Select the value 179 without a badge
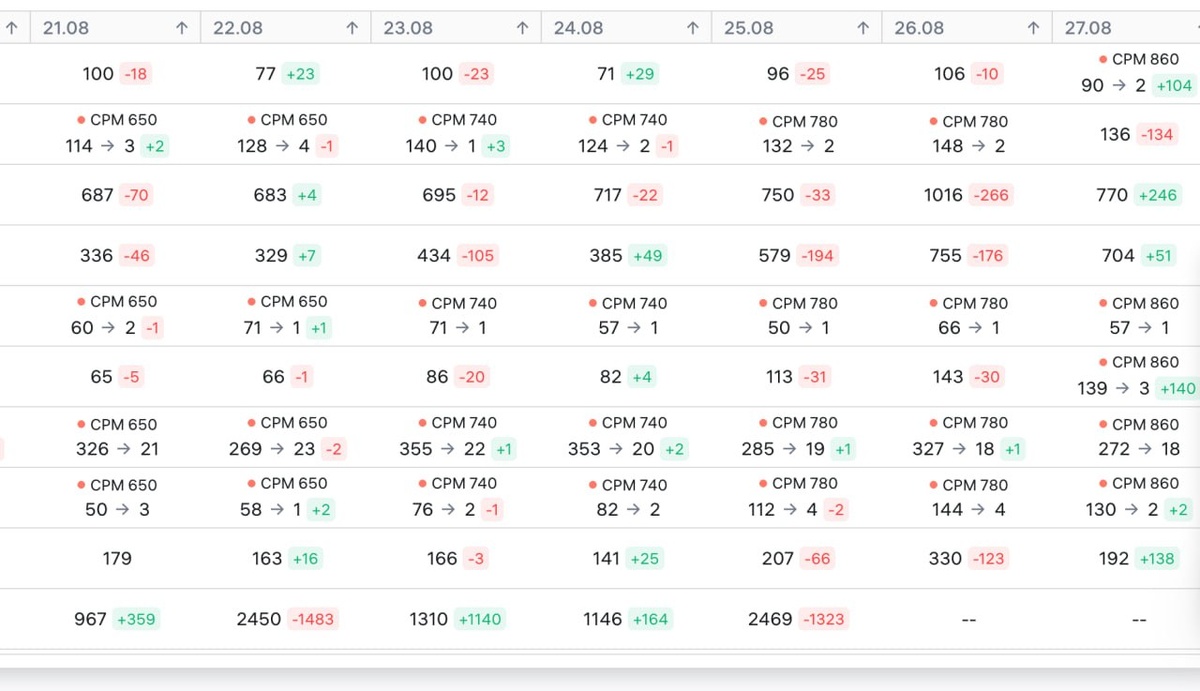Viewport: 1200px width, 691px height. point(117,559)
